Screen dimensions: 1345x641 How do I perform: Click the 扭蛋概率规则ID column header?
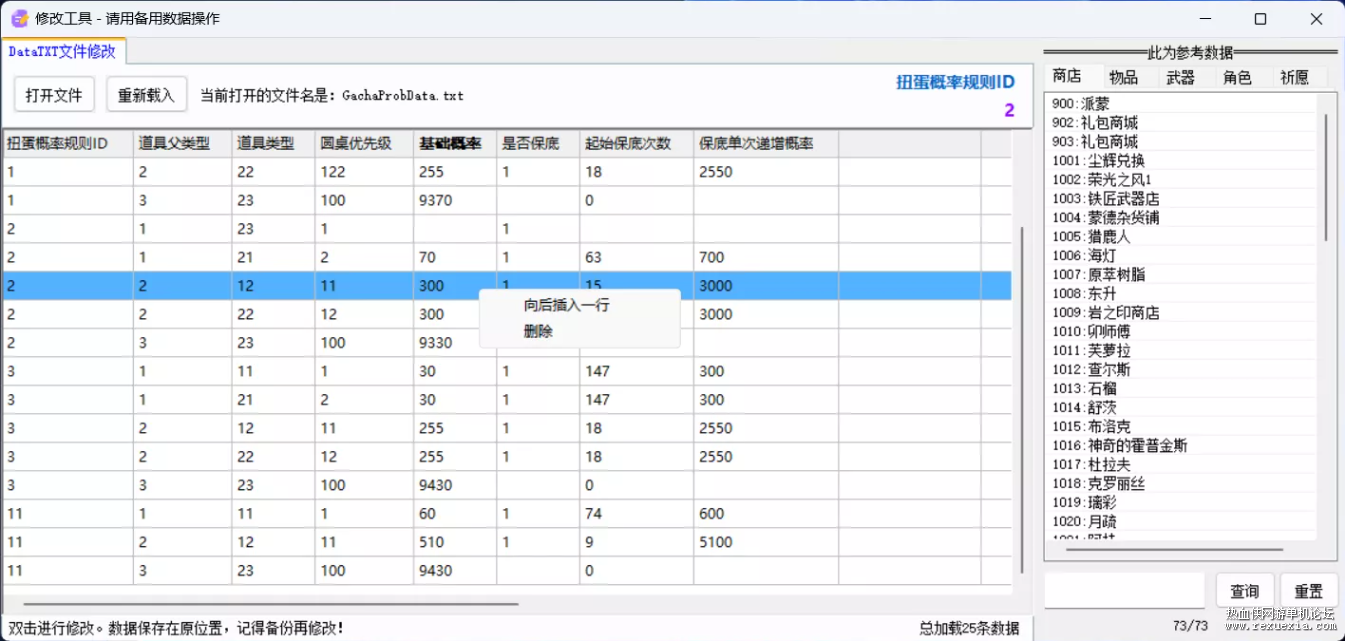coord(68,144)
